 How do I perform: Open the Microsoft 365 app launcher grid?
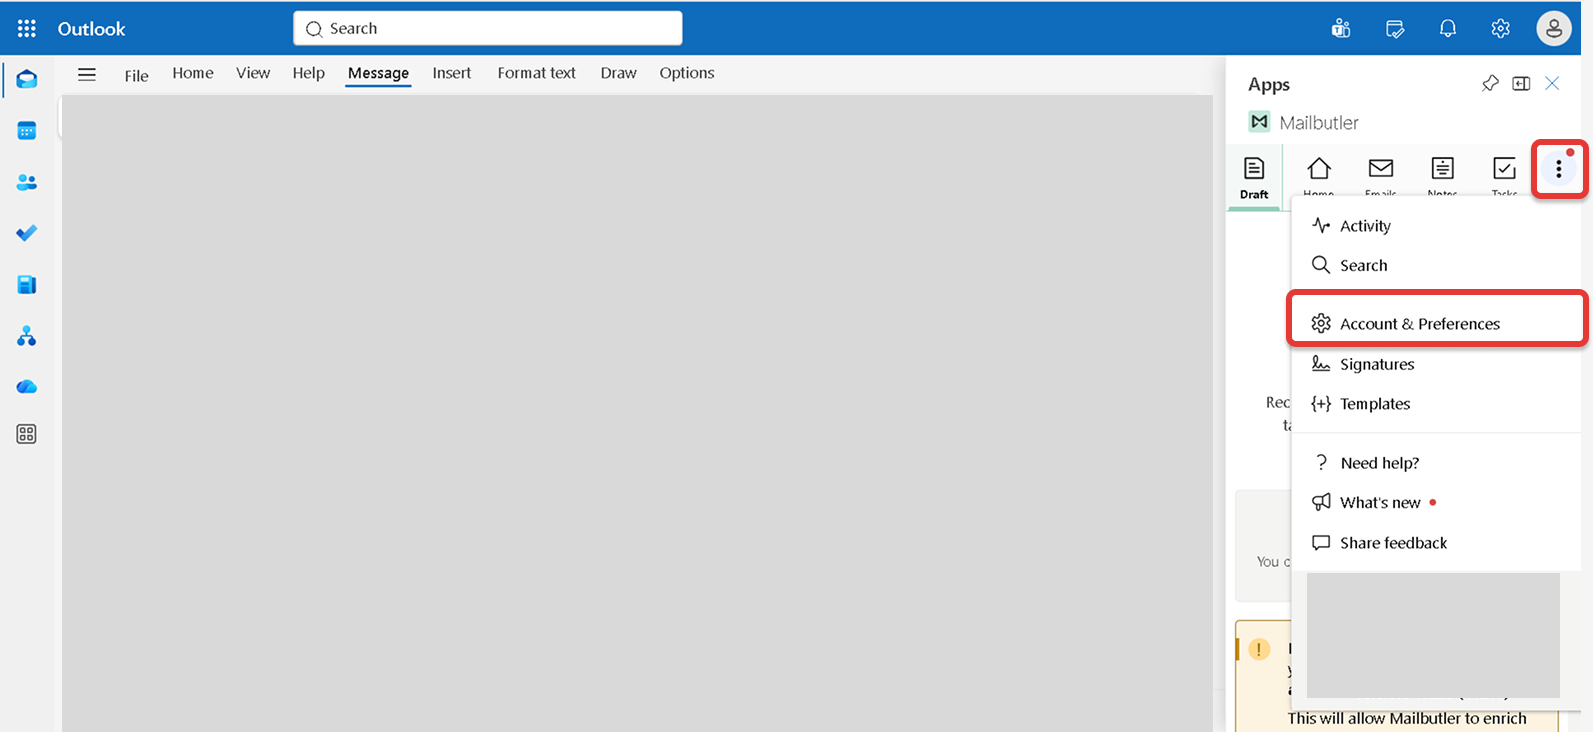coord(27,29)
